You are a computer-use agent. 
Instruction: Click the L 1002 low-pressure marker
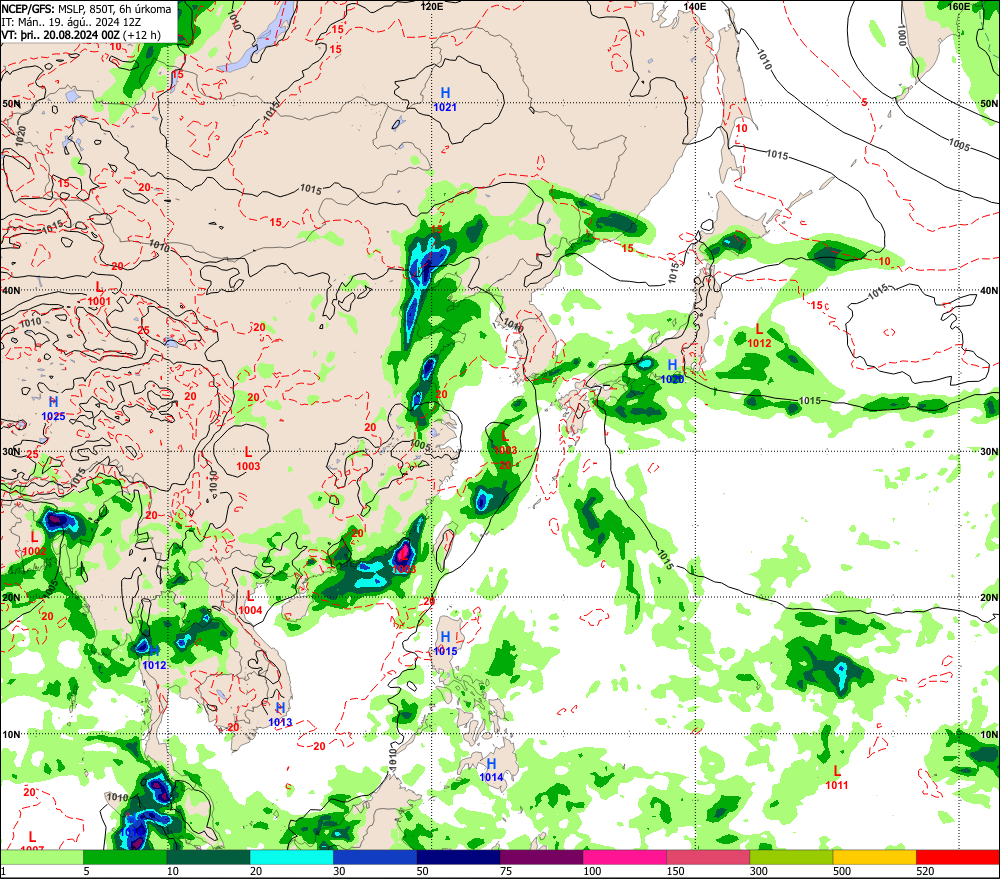pyautogui.click(x=34, y=544)
